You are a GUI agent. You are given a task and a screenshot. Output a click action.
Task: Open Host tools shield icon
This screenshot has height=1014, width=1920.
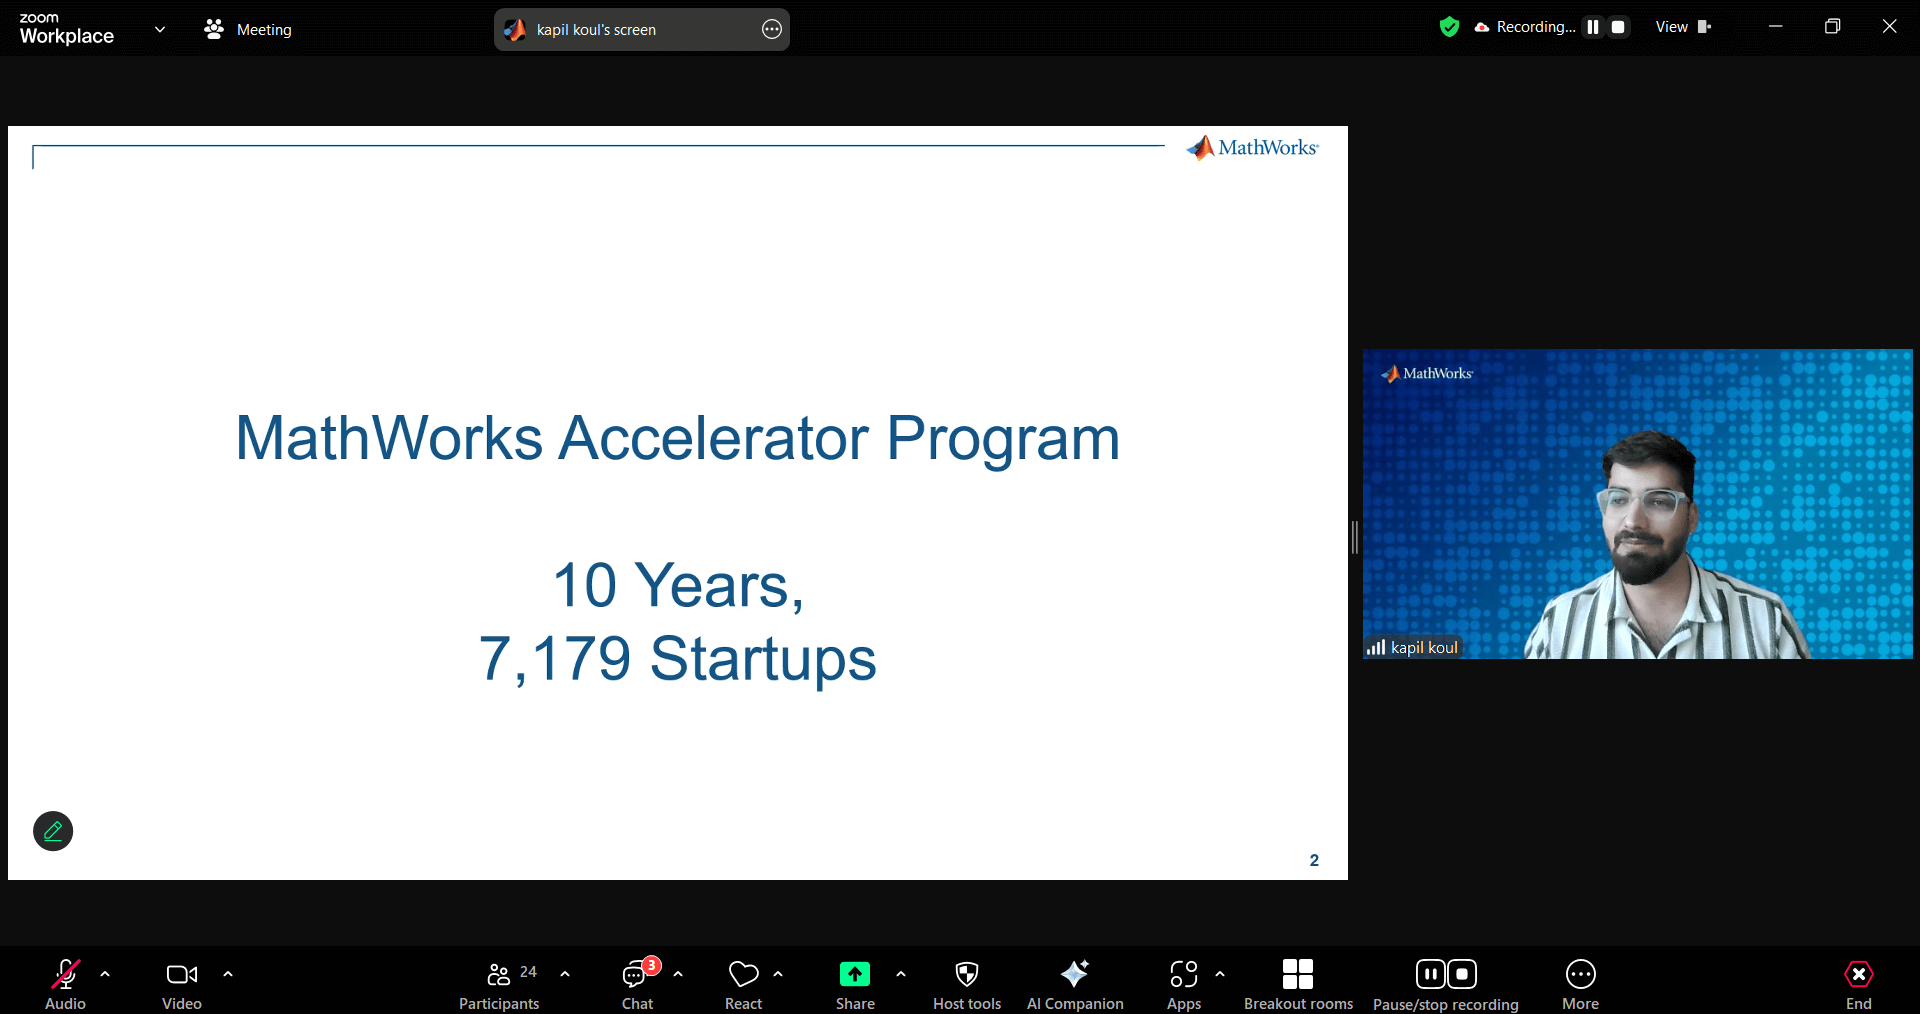[x=966, y=975]
